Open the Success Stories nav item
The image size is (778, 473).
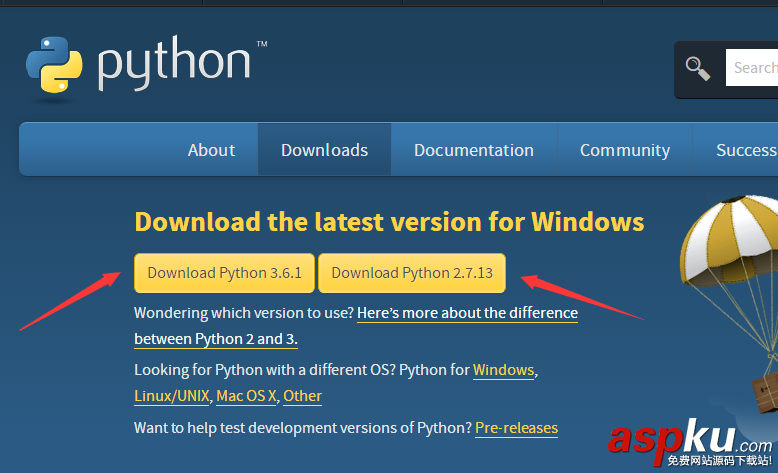pyautogui.click(x=746, y=150)
